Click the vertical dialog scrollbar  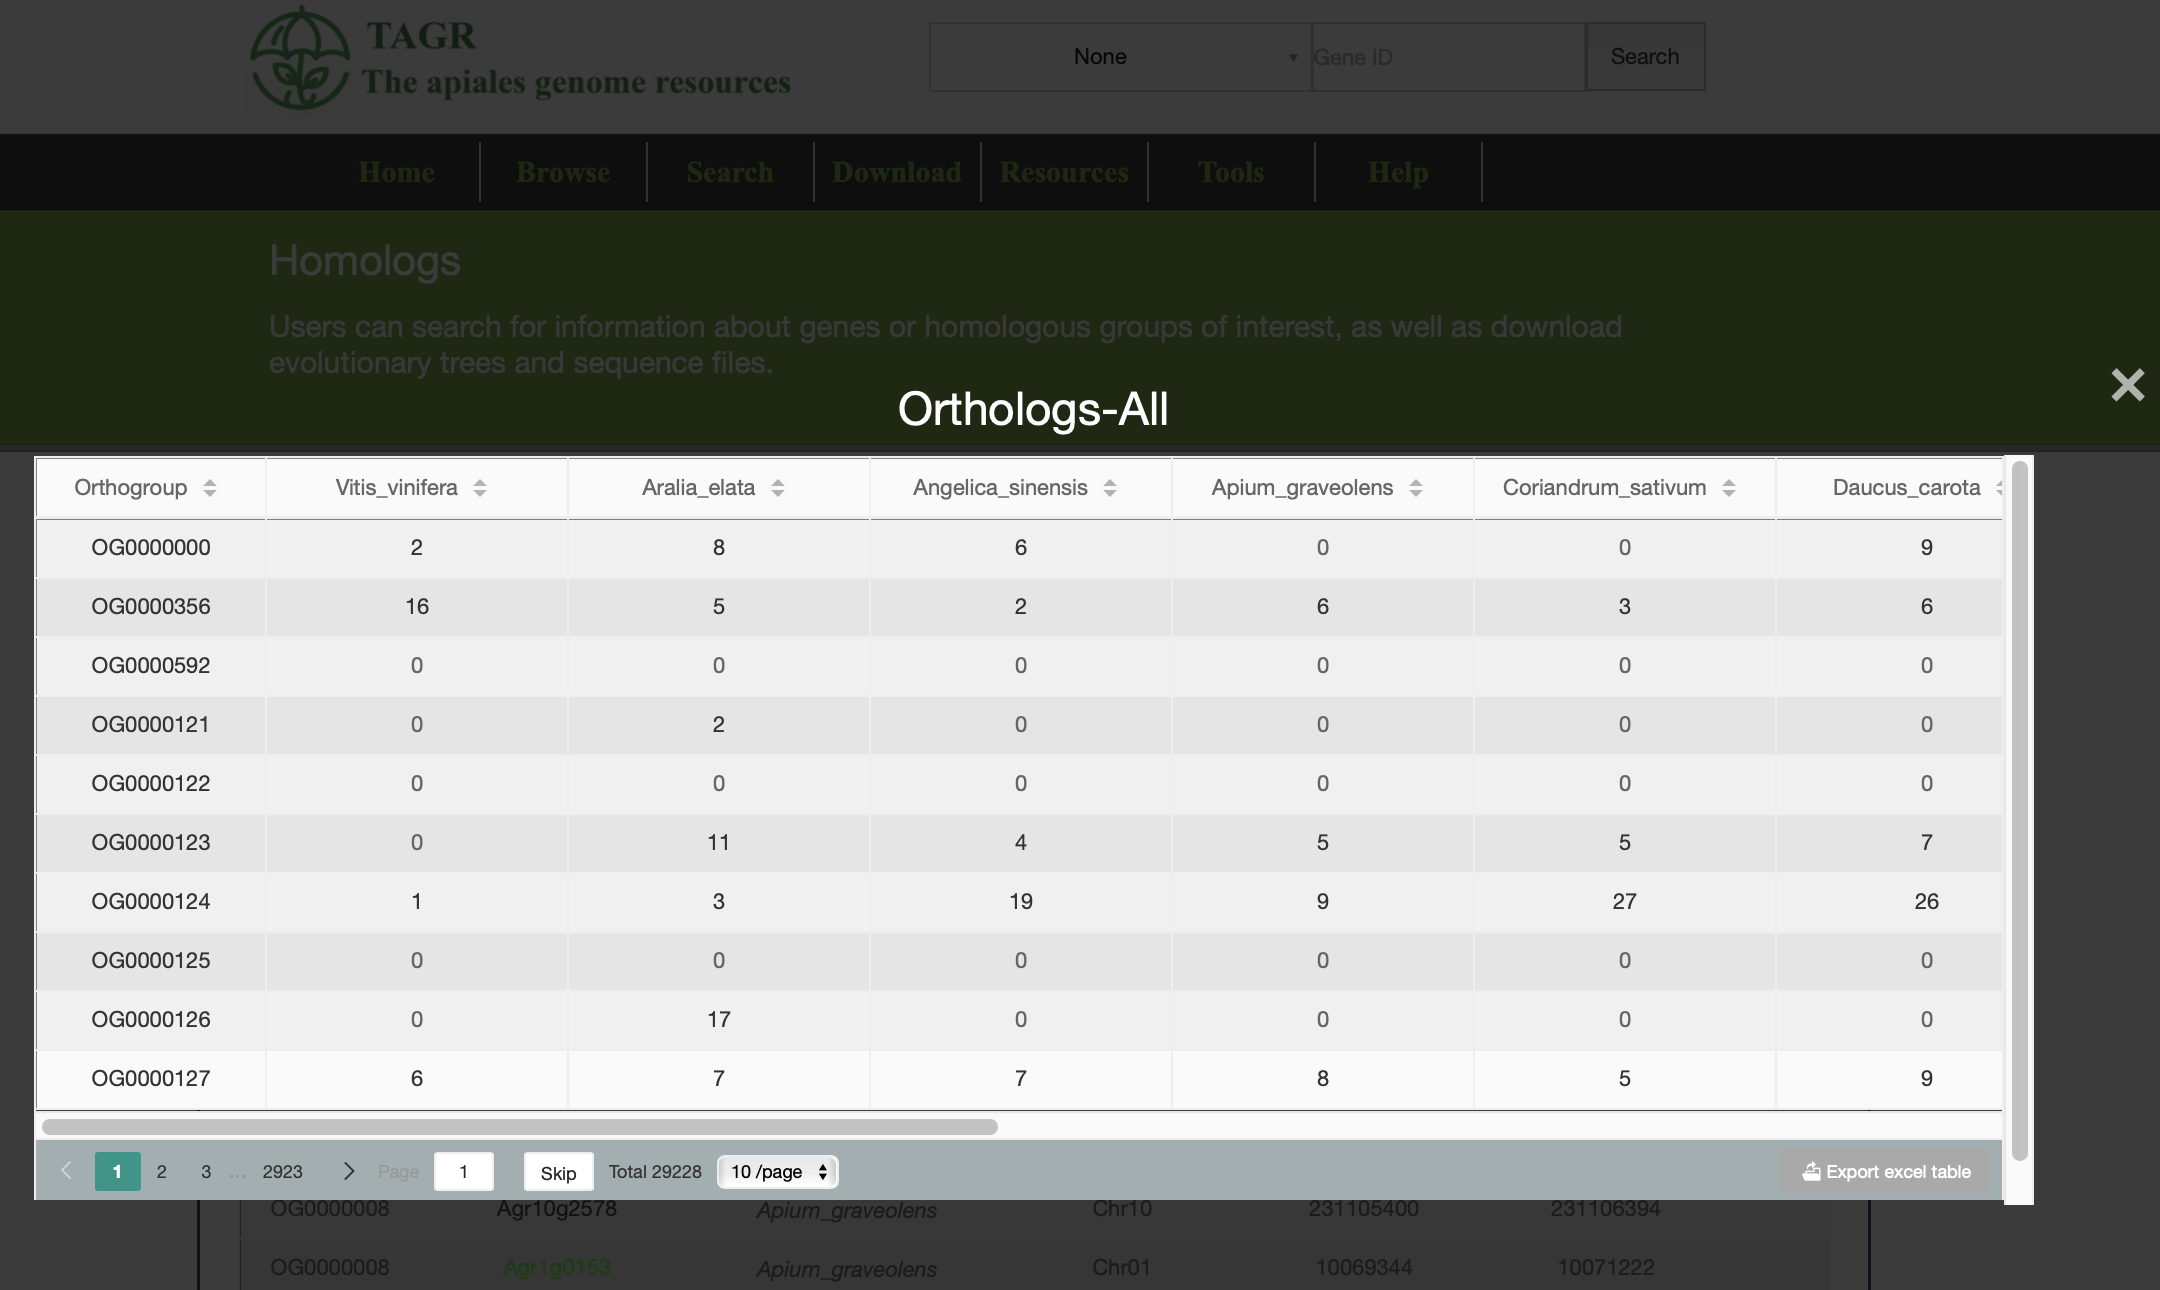pos(2019,810)
